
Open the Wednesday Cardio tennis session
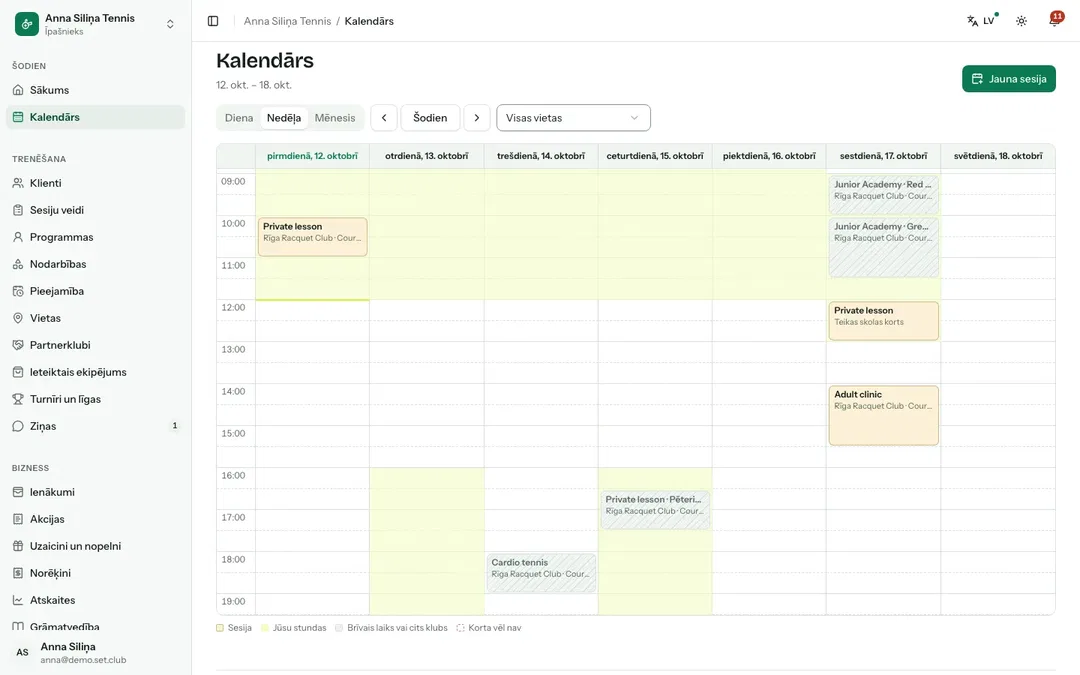pyautogui.click(x=541, y=573)
